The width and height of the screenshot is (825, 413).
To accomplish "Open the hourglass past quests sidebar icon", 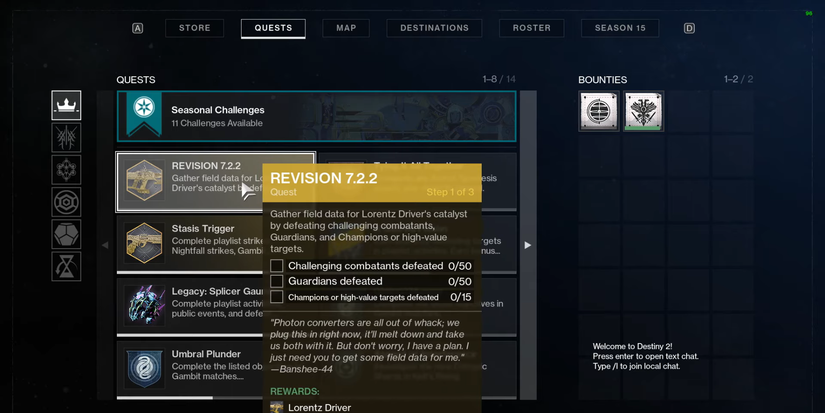I will coord(66,266).
